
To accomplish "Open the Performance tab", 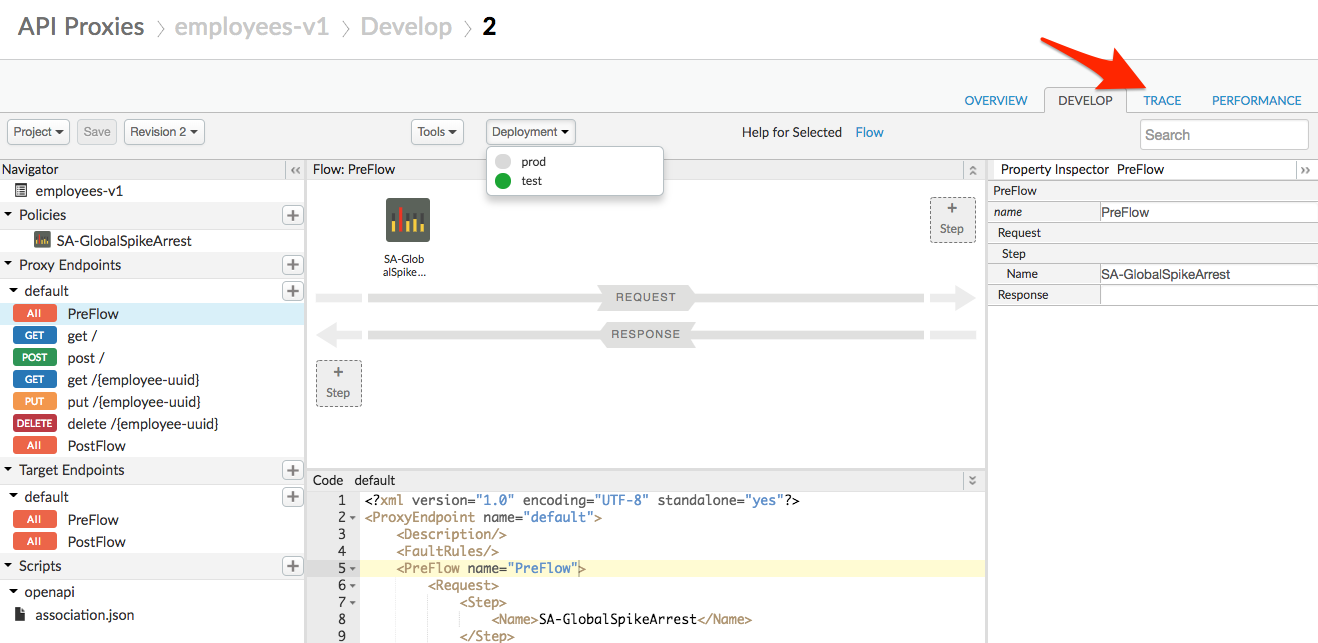I will click(1256, 100).
